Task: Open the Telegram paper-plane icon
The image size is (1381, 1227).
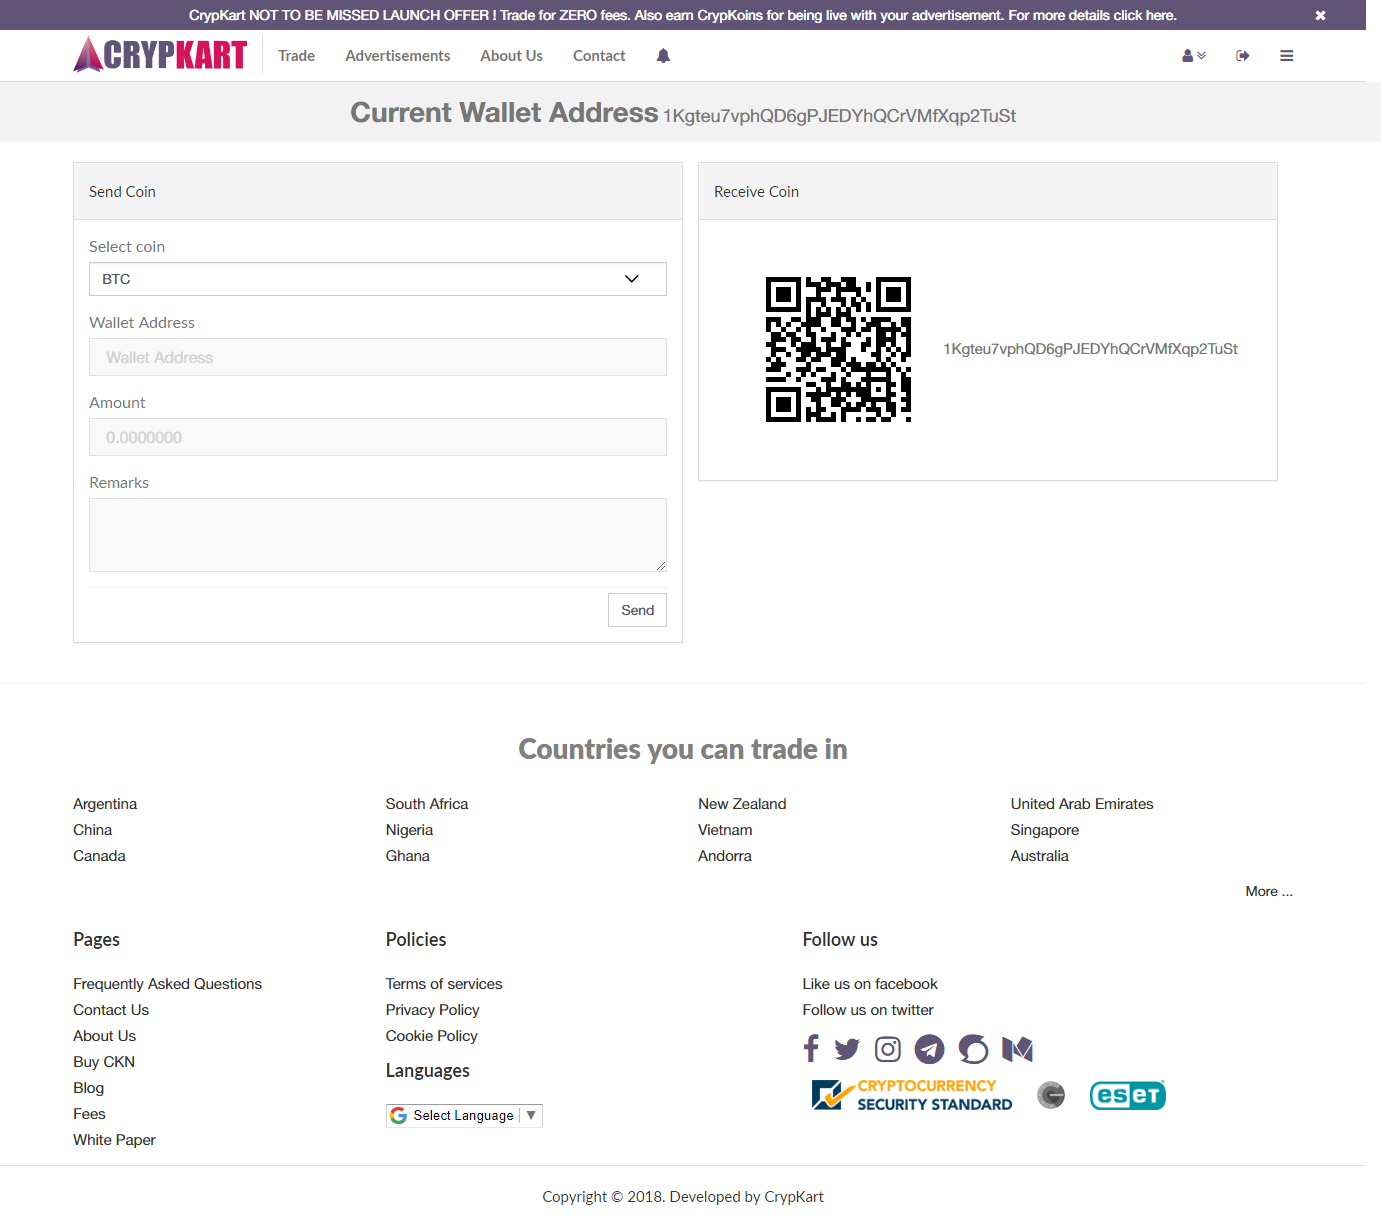Action: point(929,1048)
